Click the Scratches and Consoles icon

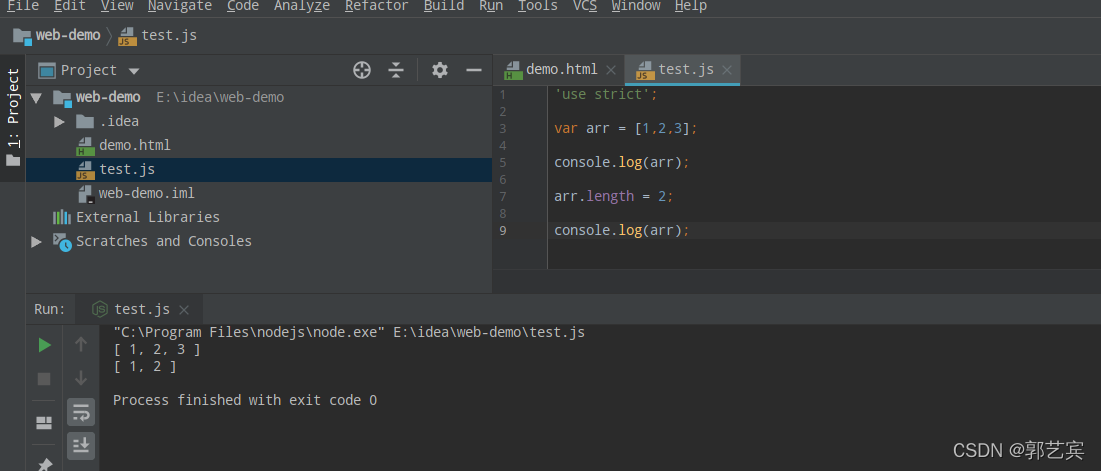pyautogui.click(x=62, y=241)
